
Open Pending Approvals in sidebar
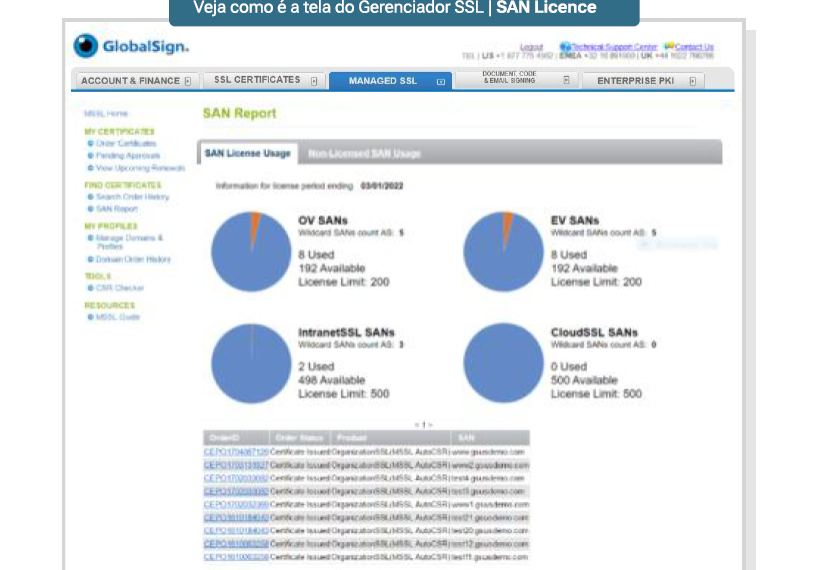128,155
